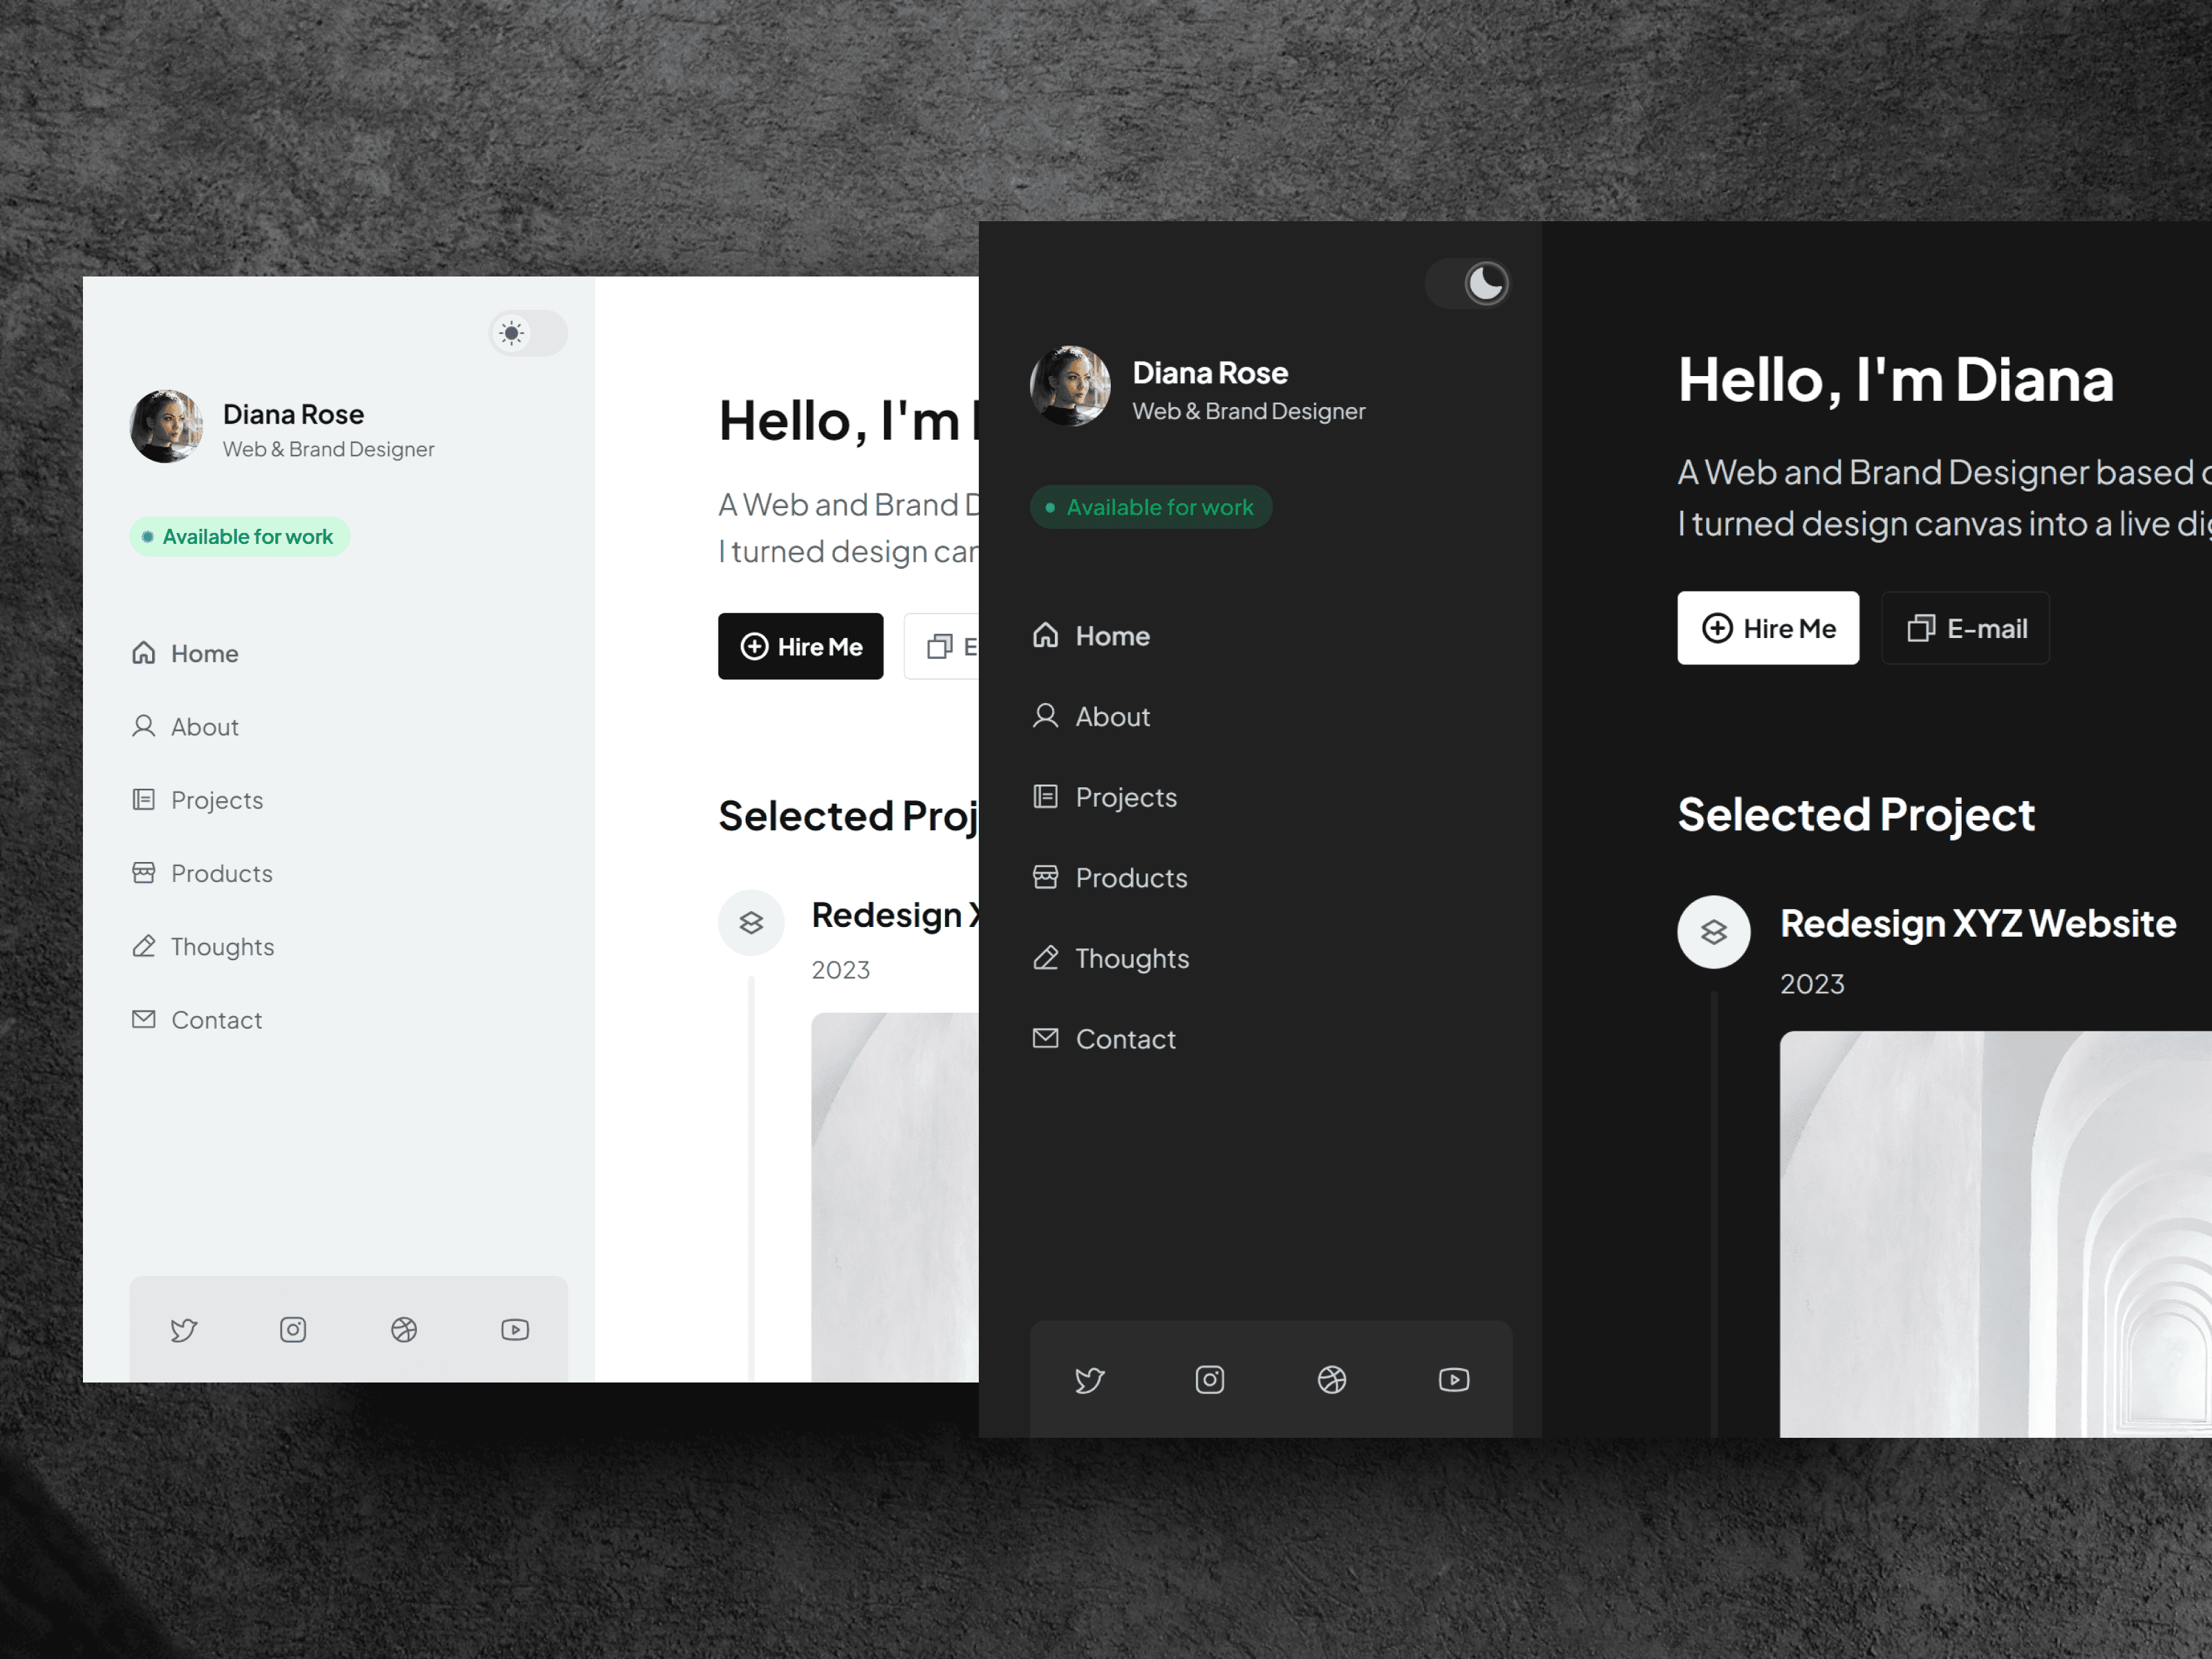This screenshot has width=2212, height=1659.
Task: Click the Projects grid icon in sidebar
Action: (x=143, y=798)
